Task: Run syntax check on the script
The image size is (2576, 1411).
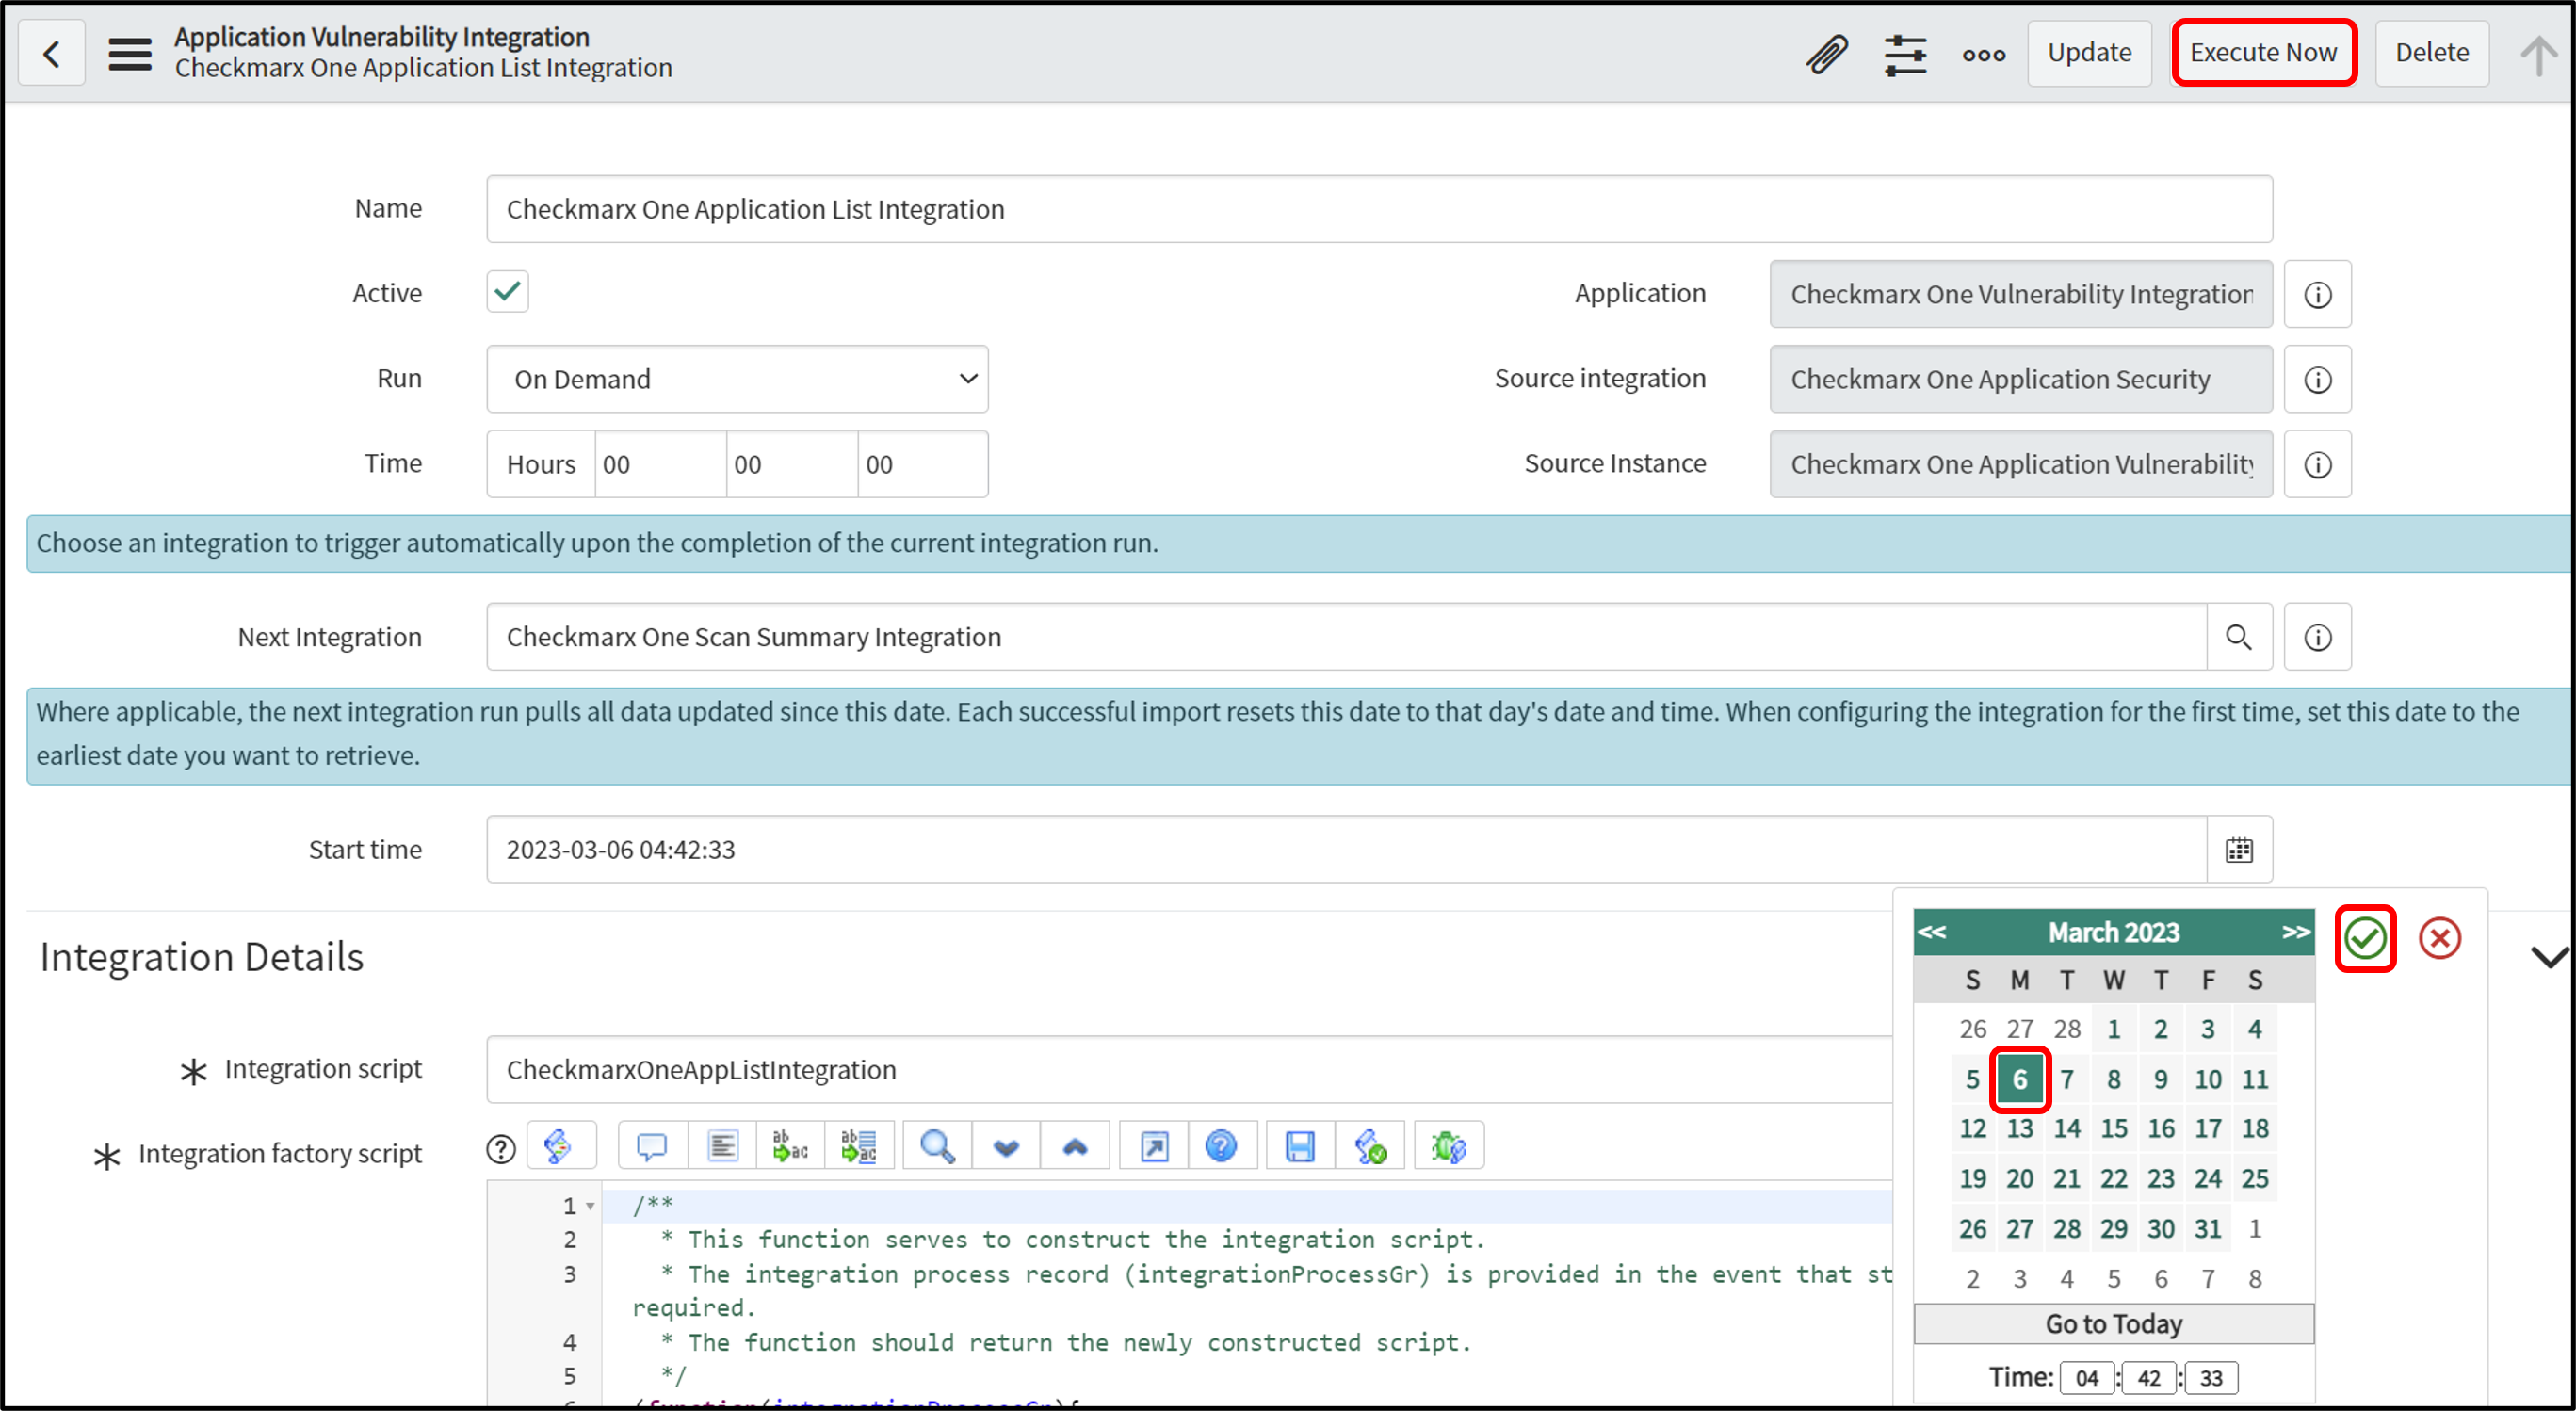Action: point(1370,1145)
